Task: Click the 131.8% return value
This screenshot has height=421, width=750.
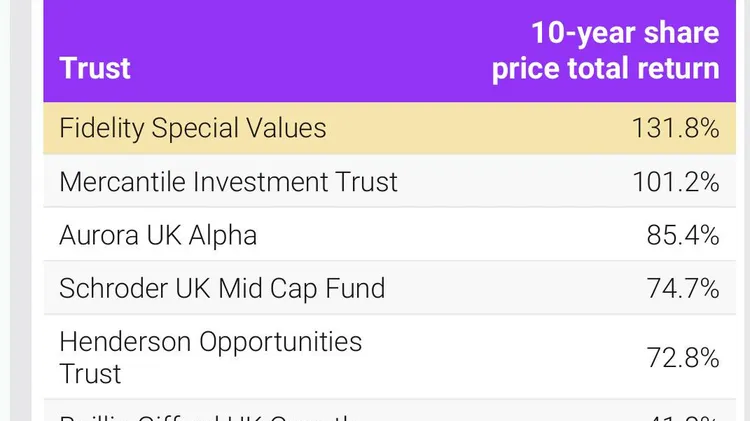Action: 675,128
